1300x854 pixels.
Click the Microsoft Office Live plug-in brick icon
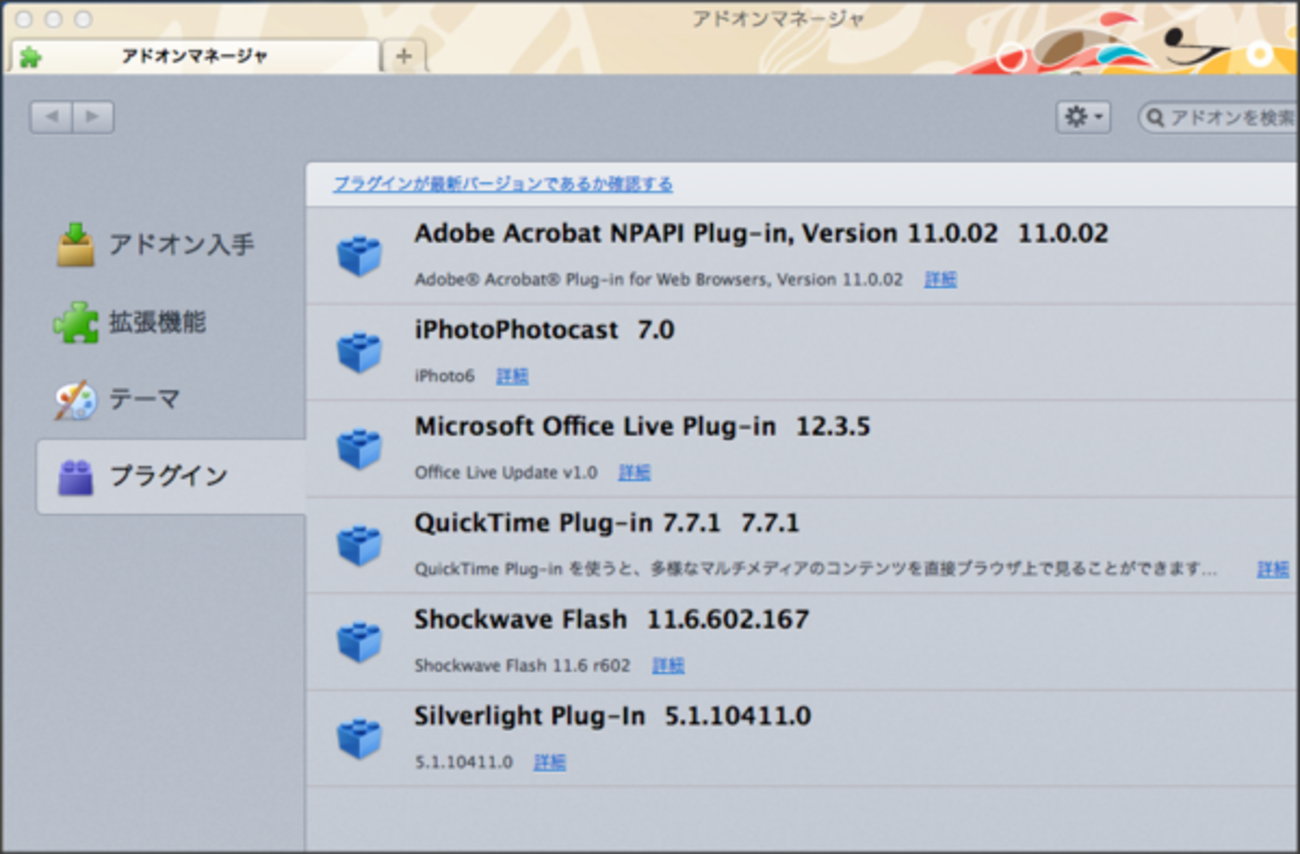tap(359, 449)
